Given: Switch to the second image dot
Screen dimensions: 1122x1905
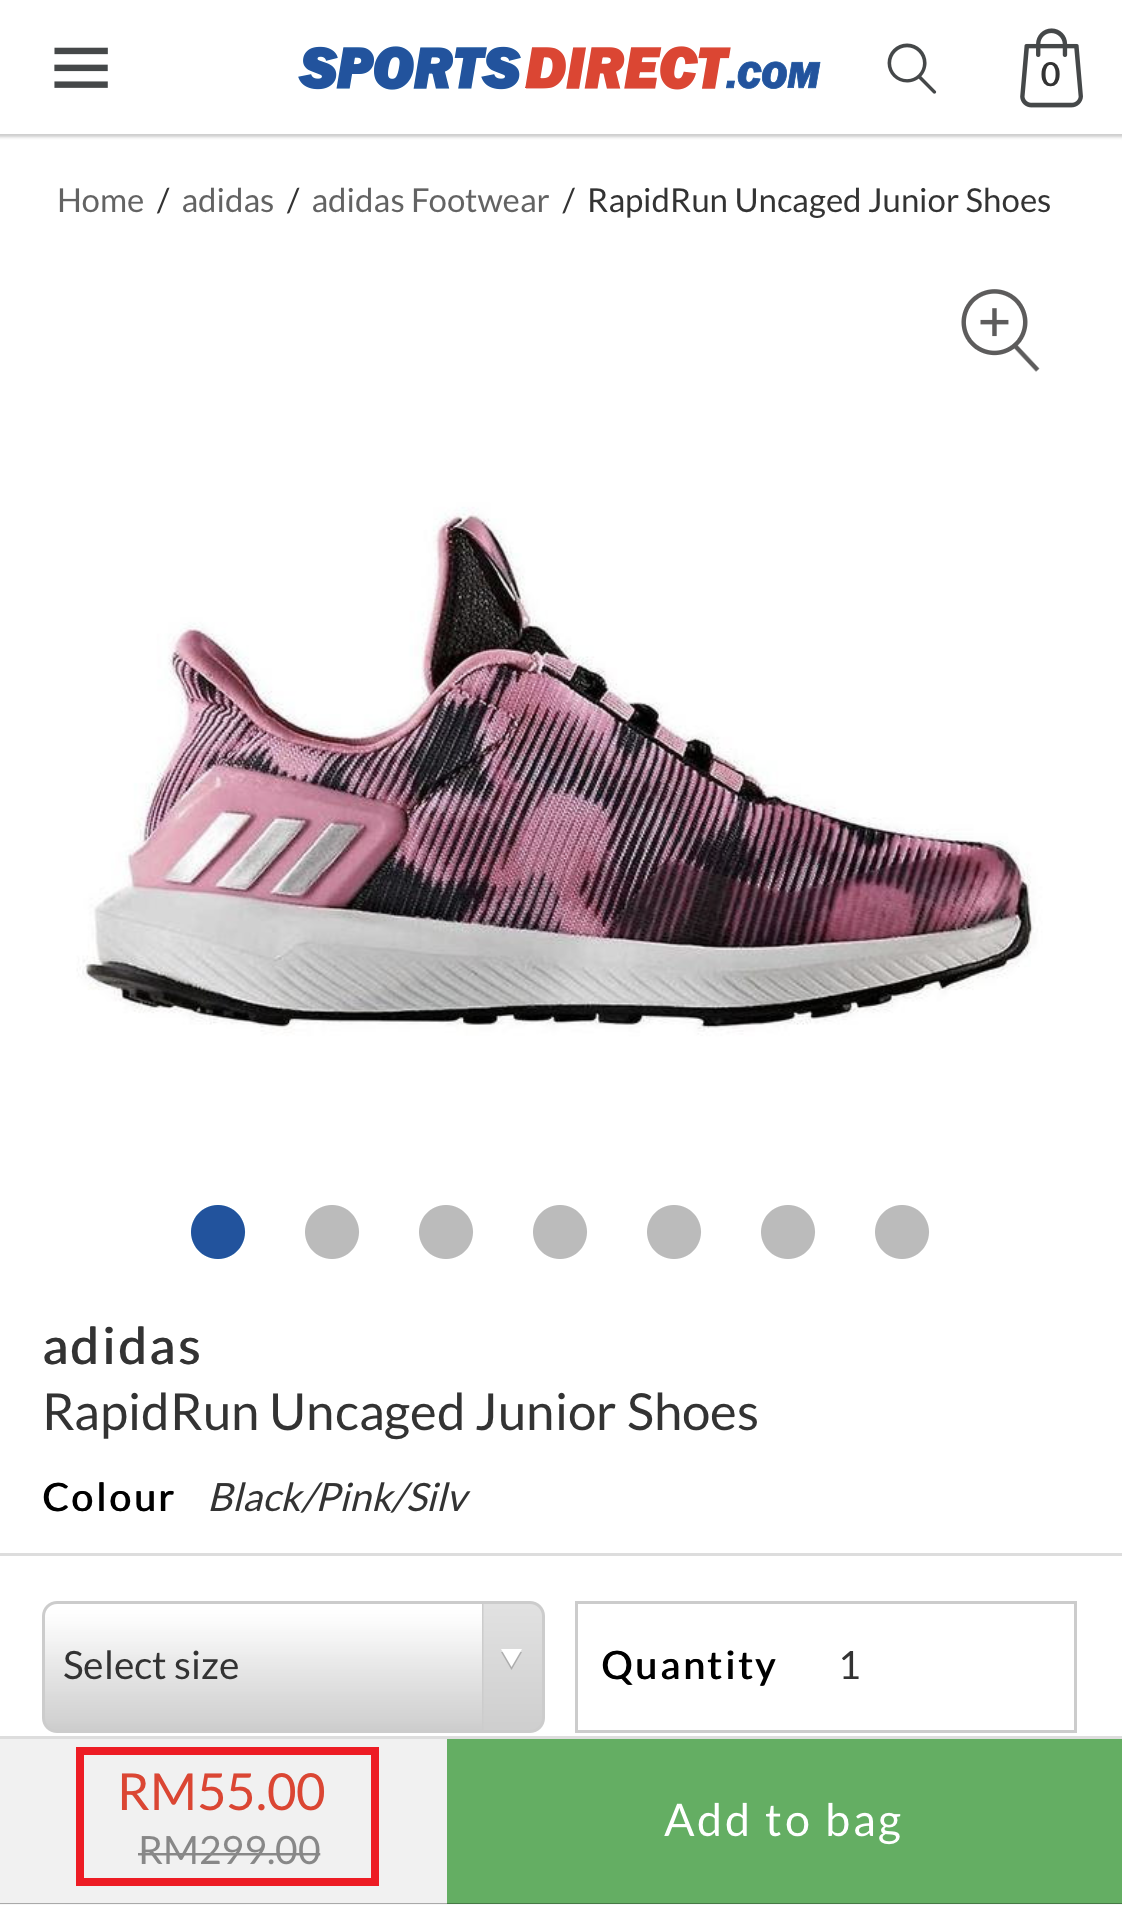Looking at the screenshot, I should [332, 1231].
